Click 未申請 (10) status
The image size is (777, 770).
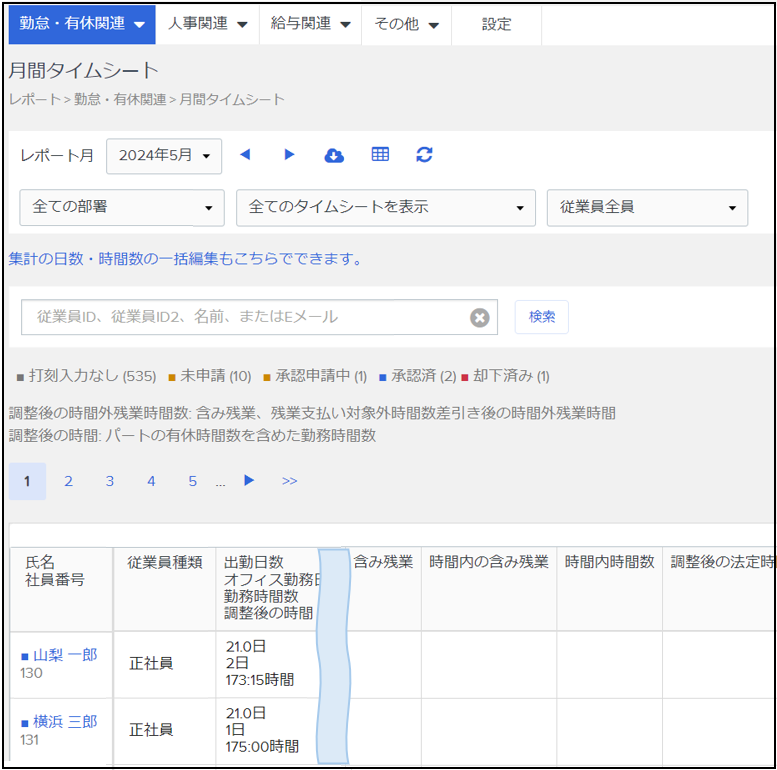210,376
